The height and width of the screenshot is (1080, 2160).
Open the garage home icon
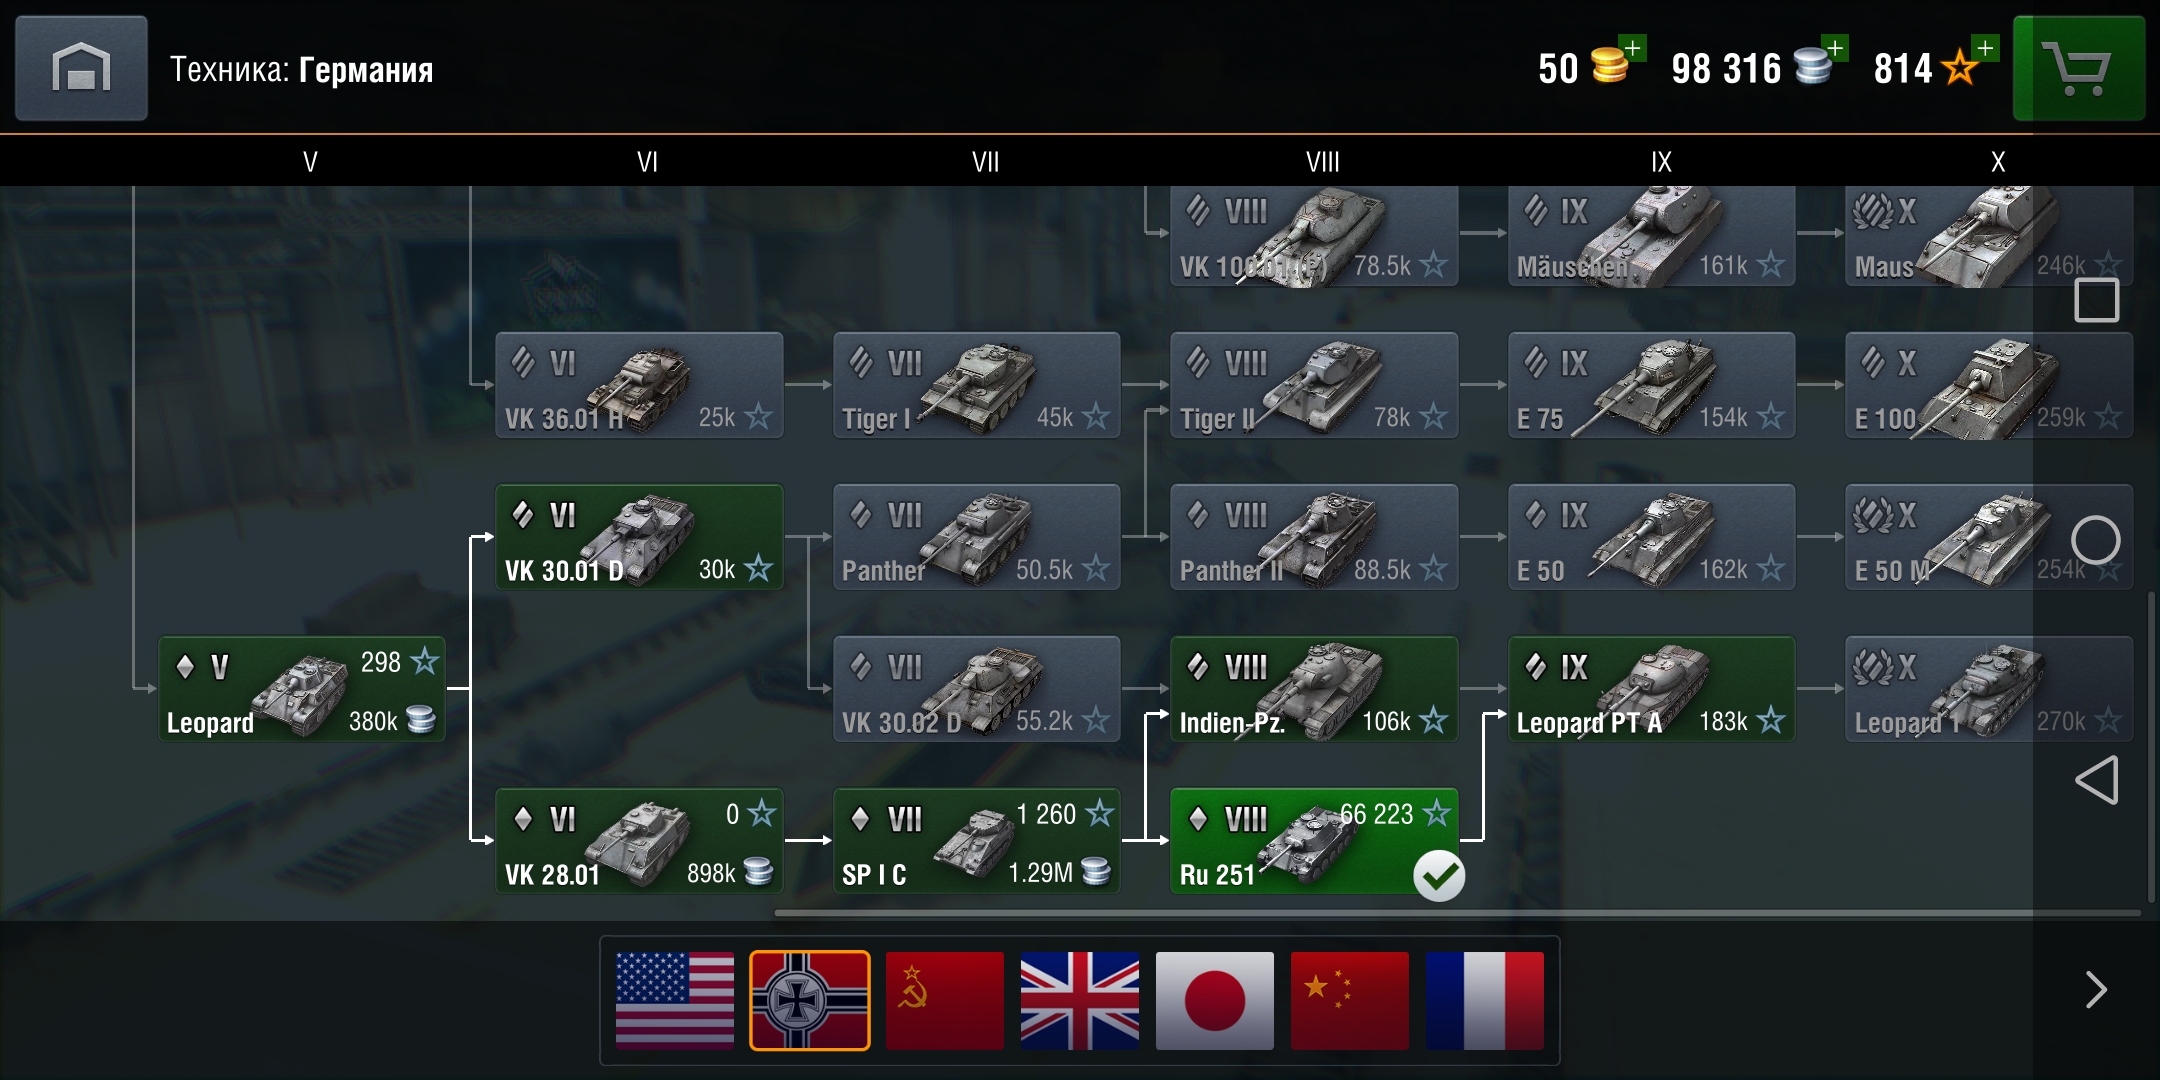pos(81,68)
